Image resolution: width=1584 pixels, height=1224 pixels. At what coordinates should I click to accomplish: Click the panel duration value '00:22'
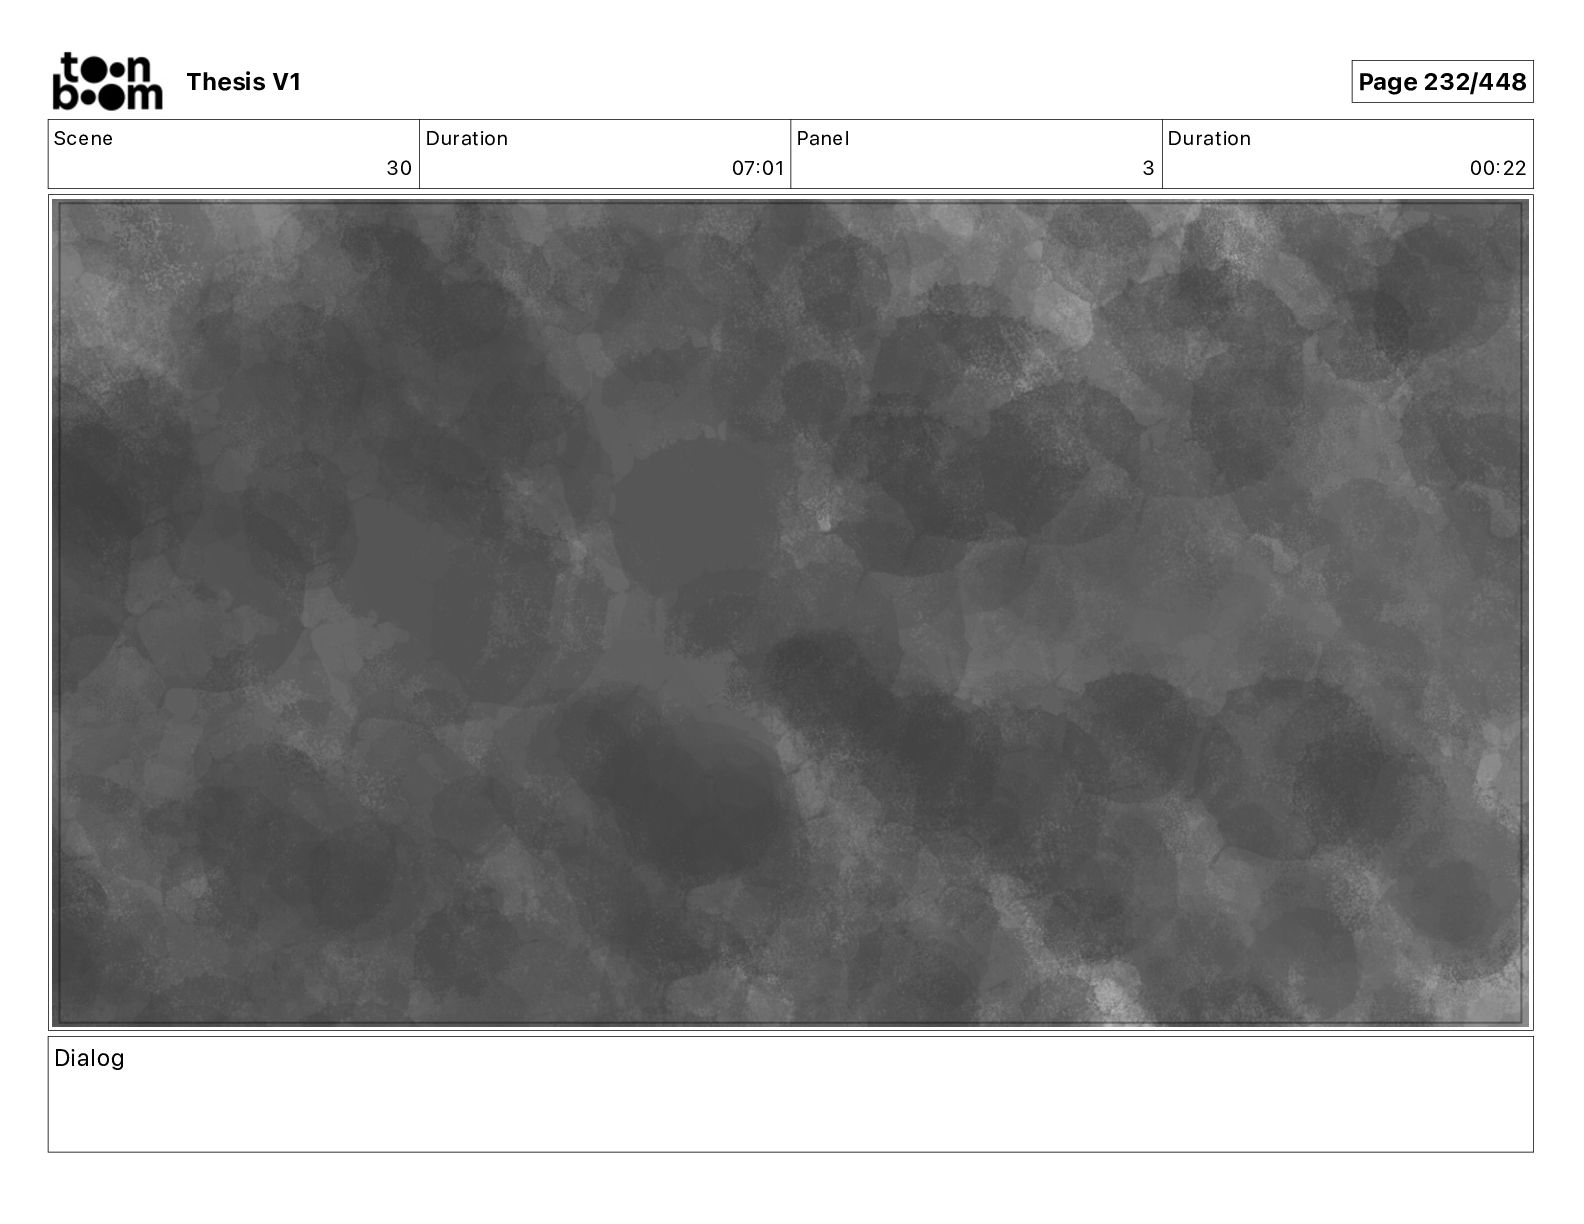[1498, 168]
